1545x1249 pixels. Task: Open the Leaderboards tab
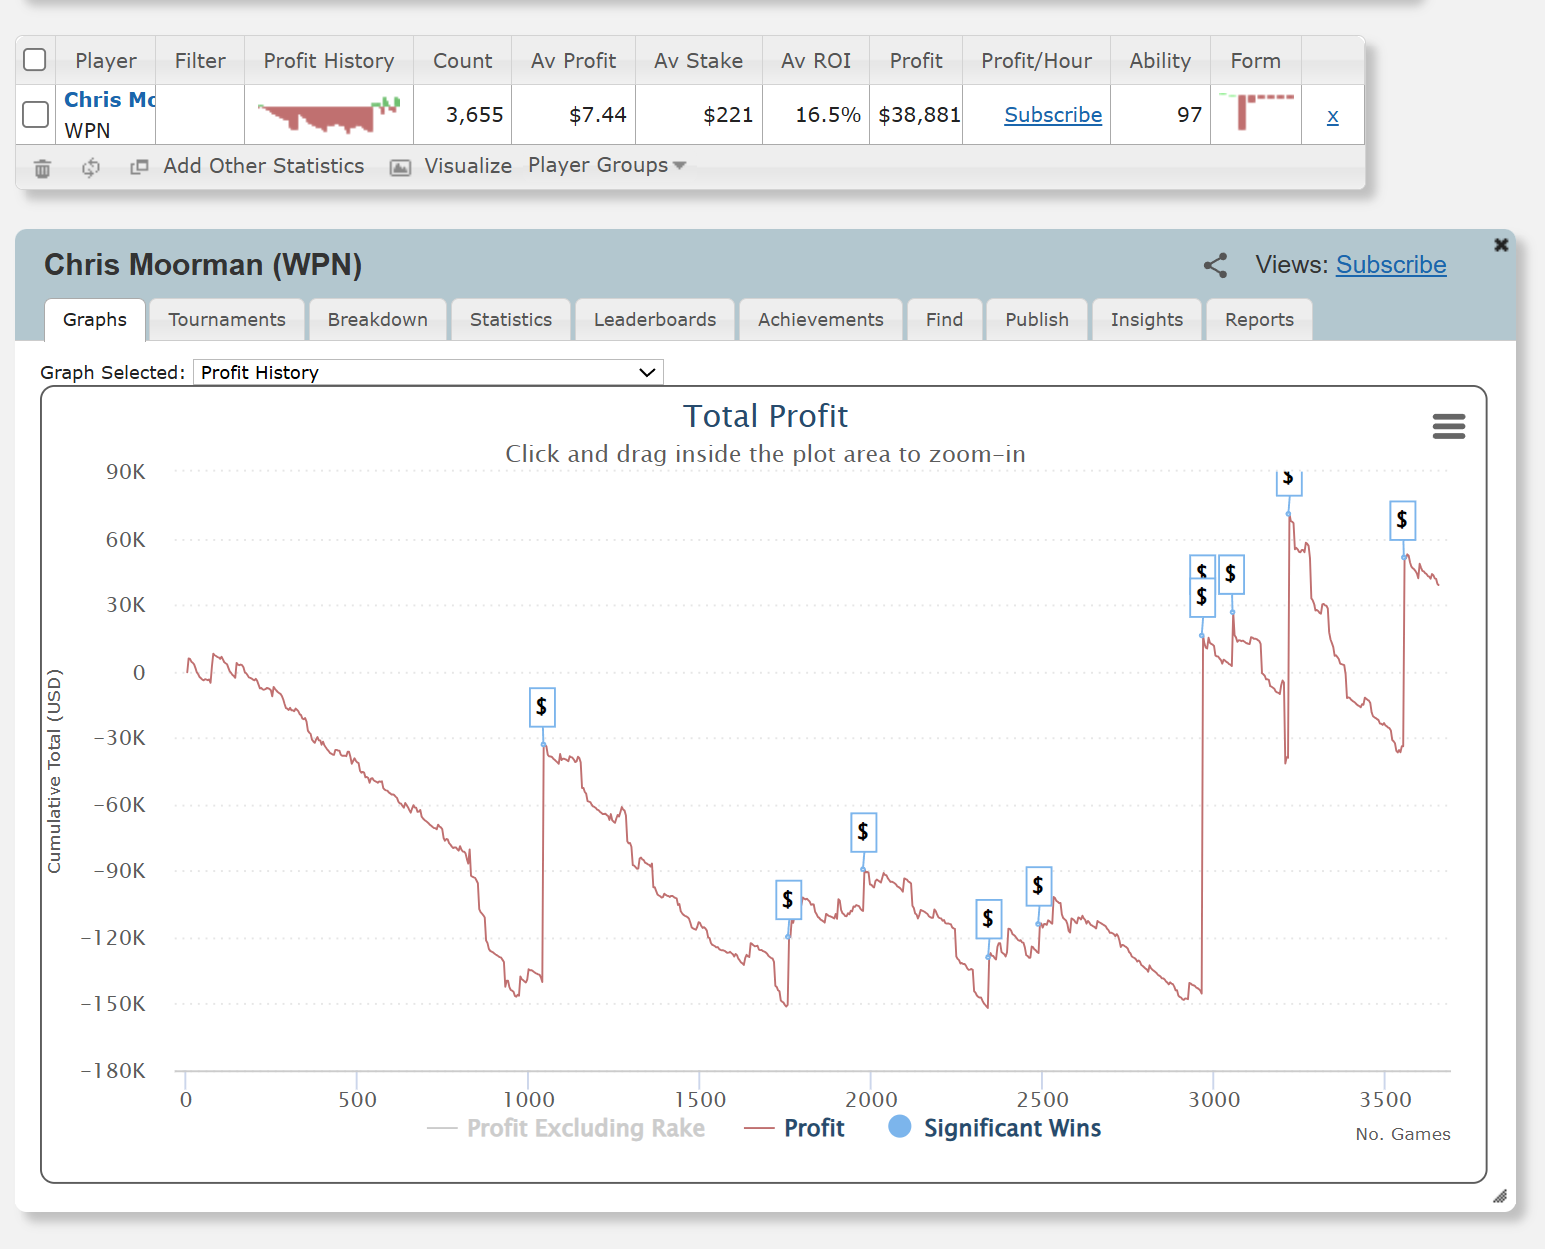(x=655, y=319)
